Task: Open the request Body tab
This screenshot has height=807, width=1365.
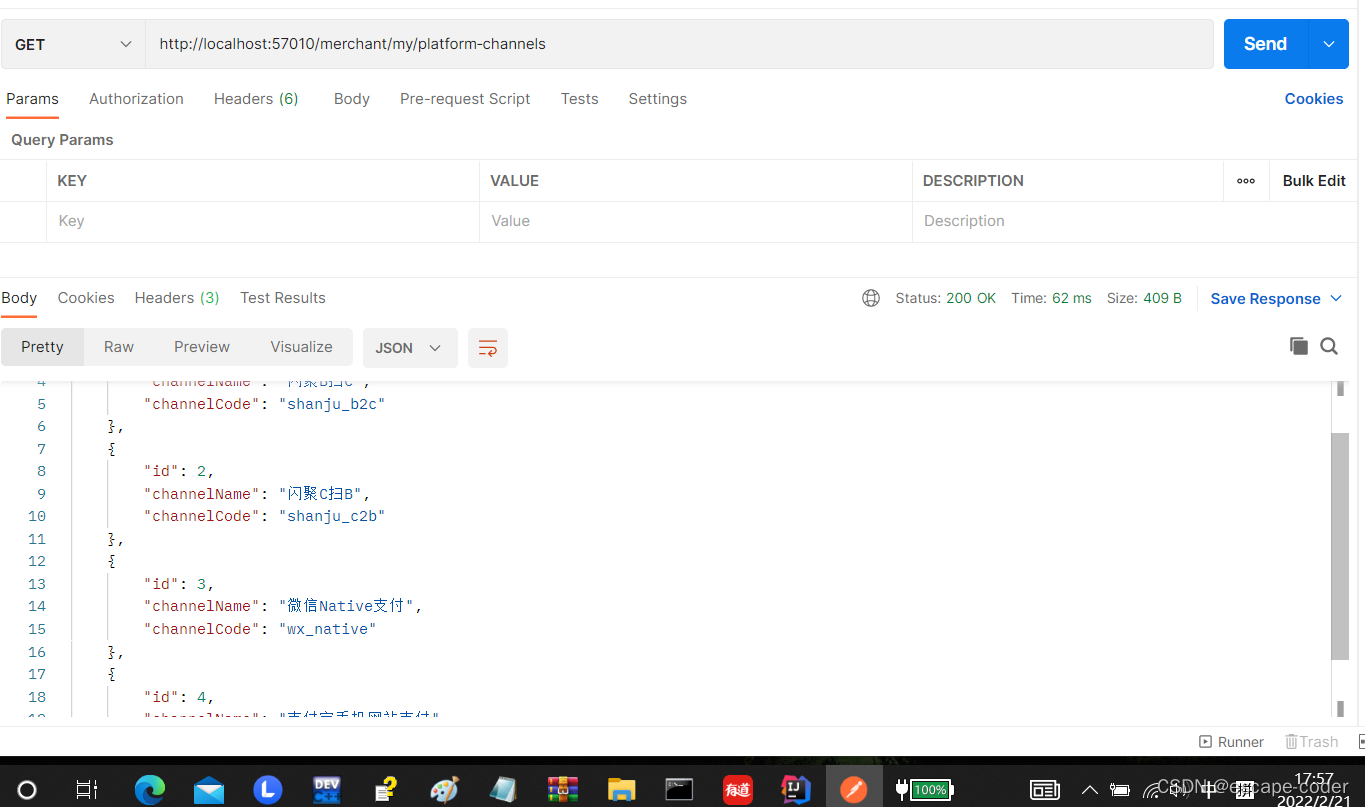Action: (352, 99)
